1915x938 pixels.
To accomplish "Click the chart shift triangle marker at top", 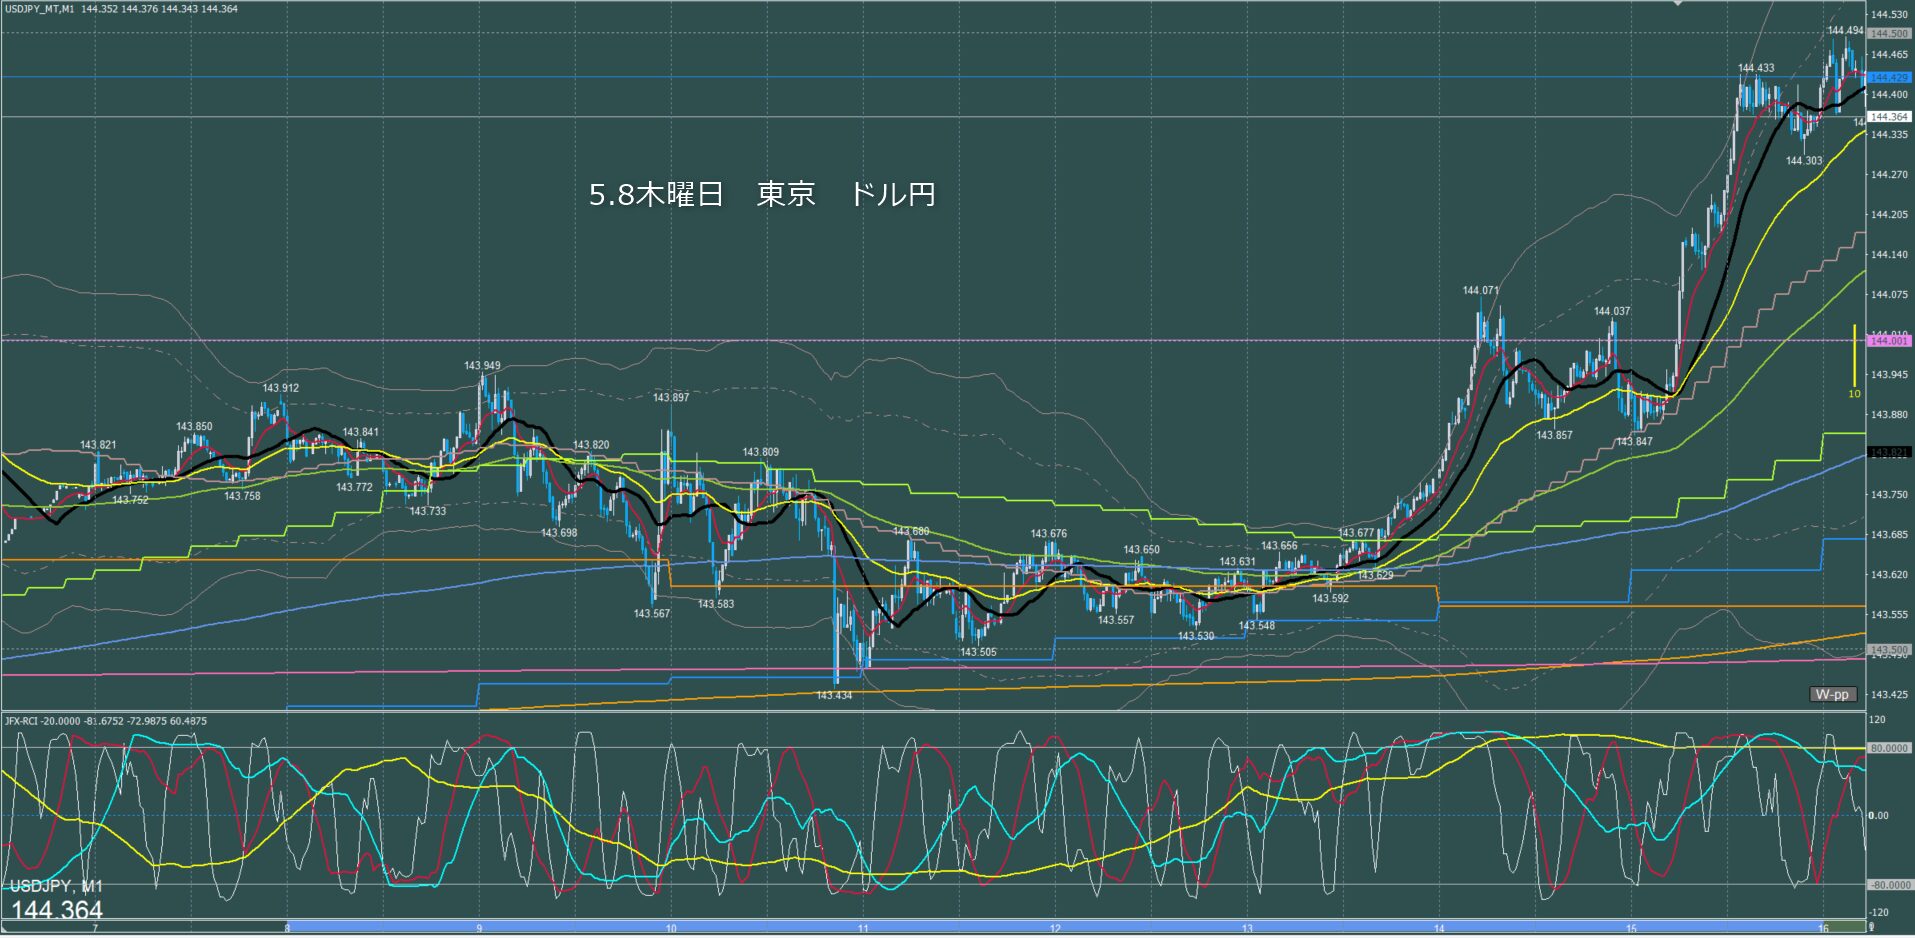I will tap(1679, 4).
